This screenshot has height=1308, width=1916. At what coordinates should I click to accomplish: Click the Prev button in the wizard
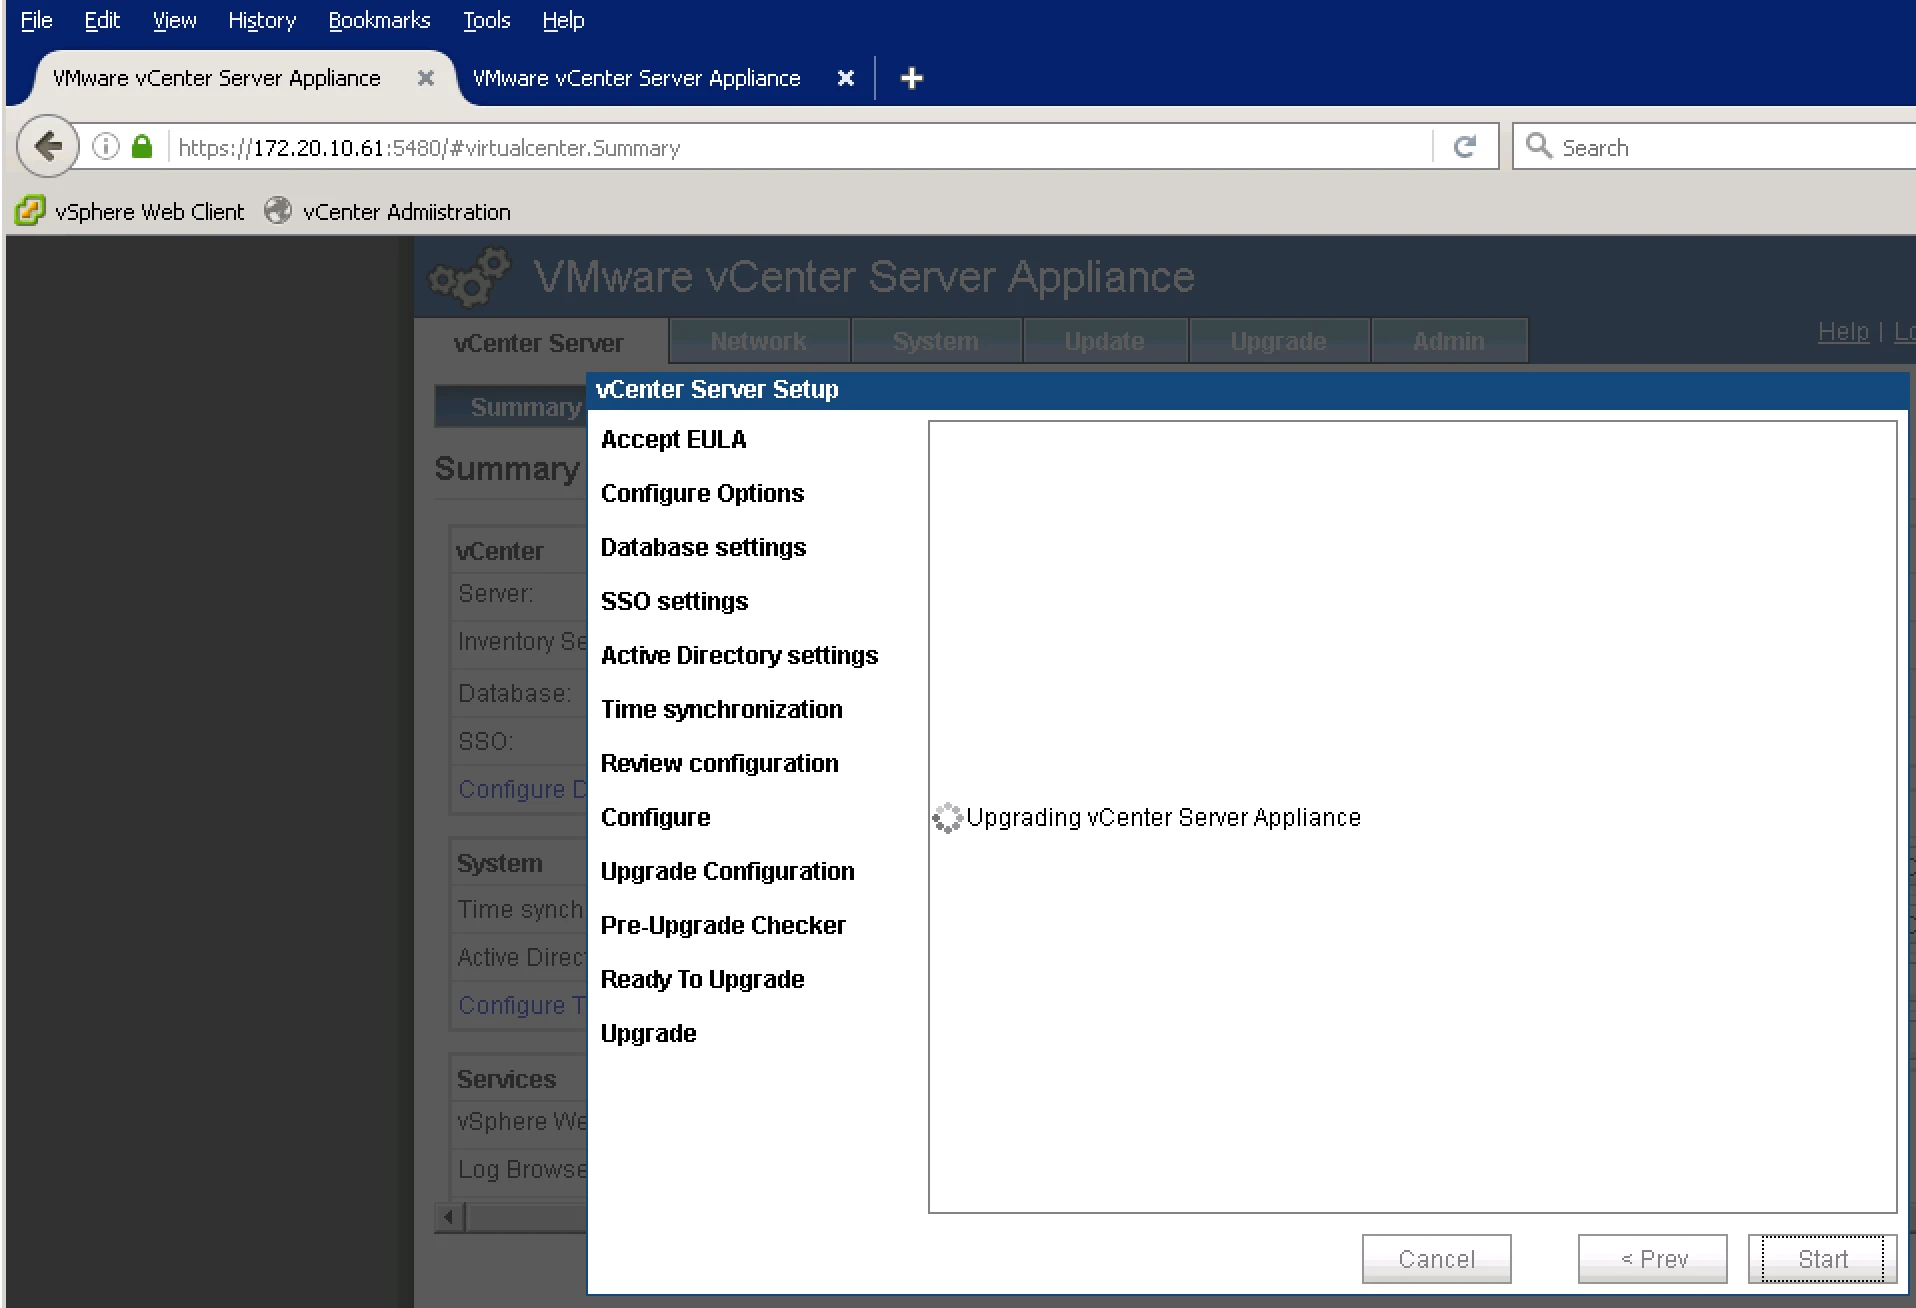coord(1652,1259)
